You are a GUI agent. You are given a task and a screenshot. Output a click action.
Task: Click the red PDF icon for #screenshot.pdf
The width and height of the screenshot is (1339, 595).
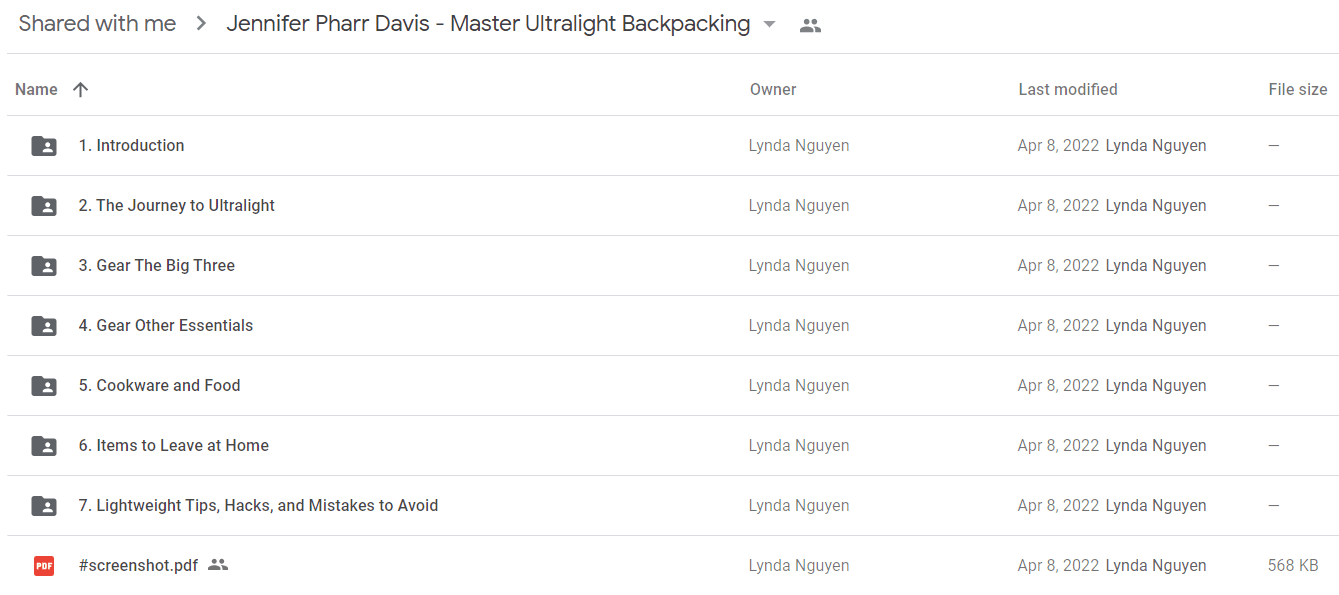pos(44,566)
